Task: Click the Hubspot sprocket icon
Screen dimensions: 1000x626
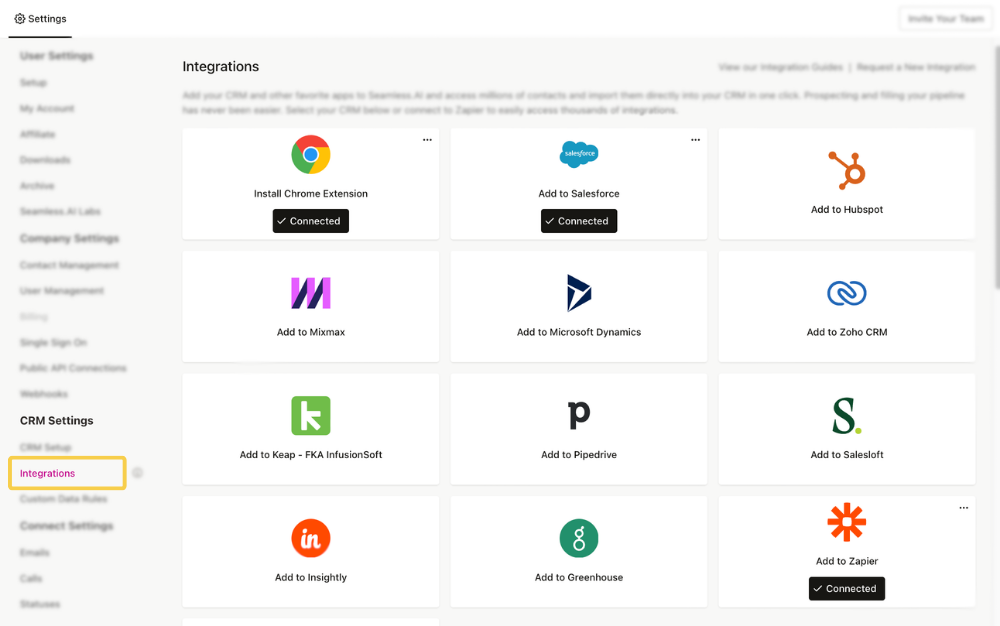Action: click(x=846, y=170)
